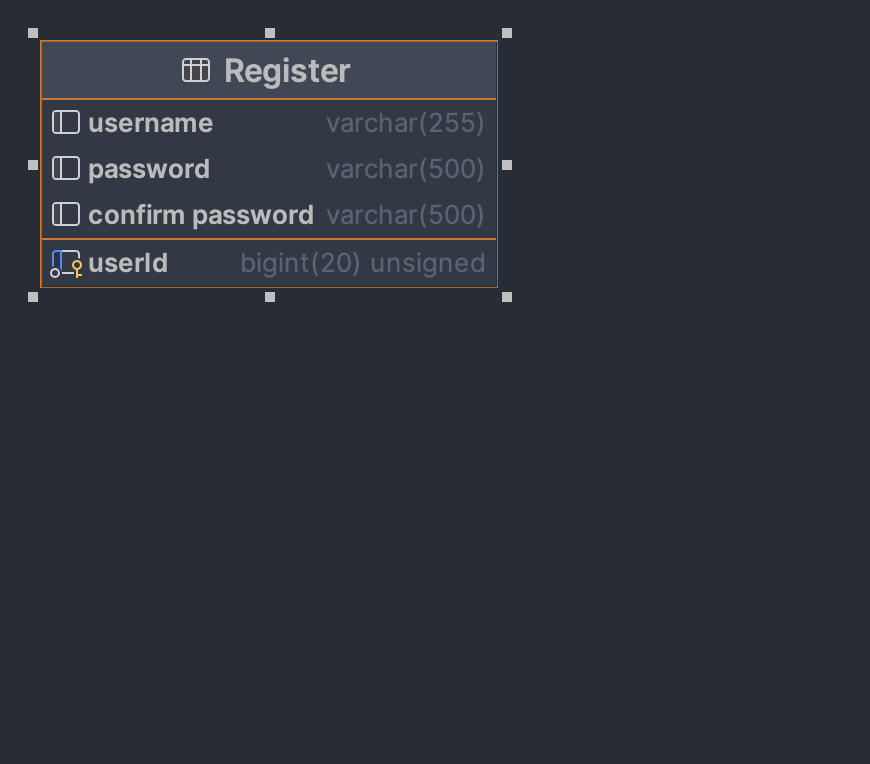870x764 pixels.
Task: Select the blue foreign-key column icon beside userId
Action: [60, 261]
